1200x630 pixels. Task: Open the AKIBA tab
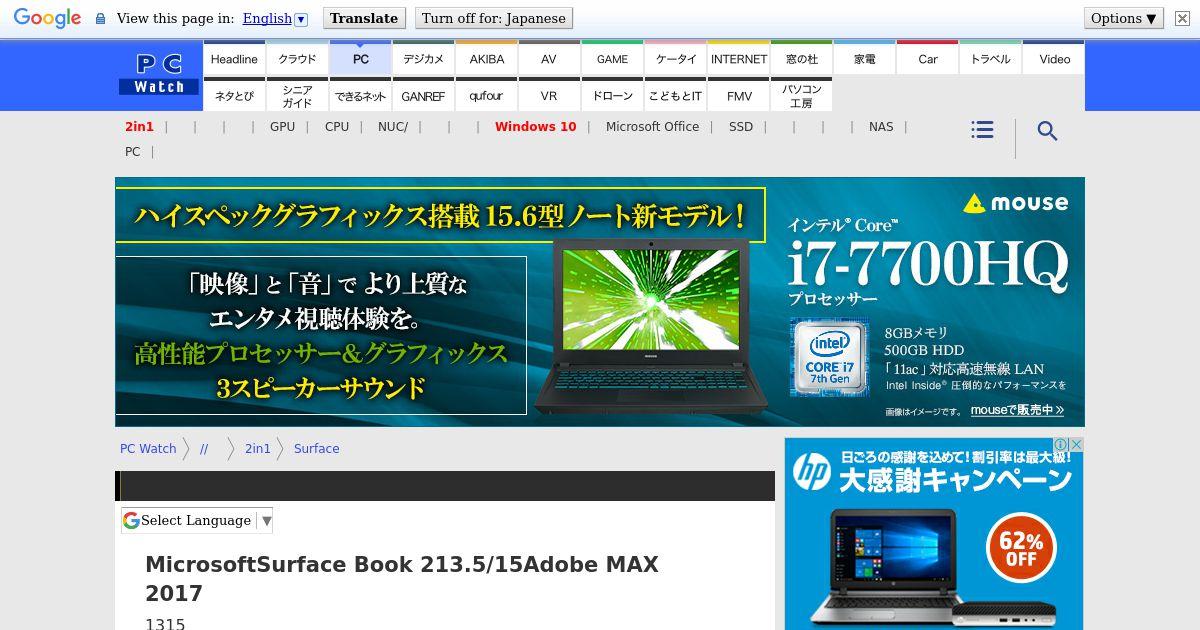click(x=487, y=59)
